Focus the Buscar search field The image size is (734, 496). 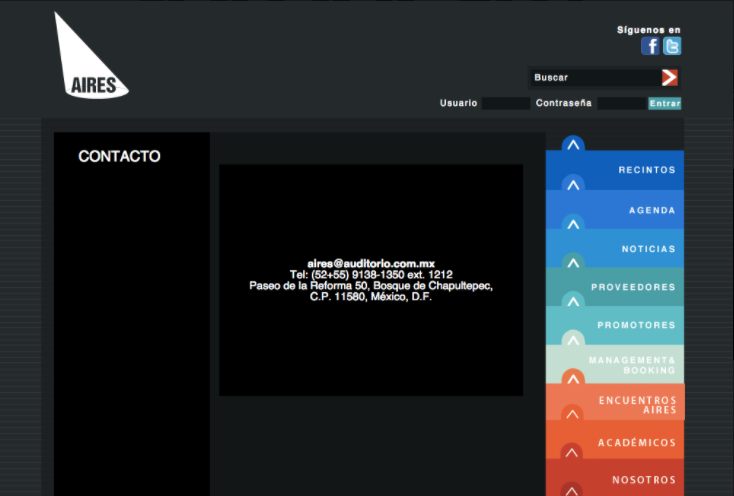click(x=594, y=77)
